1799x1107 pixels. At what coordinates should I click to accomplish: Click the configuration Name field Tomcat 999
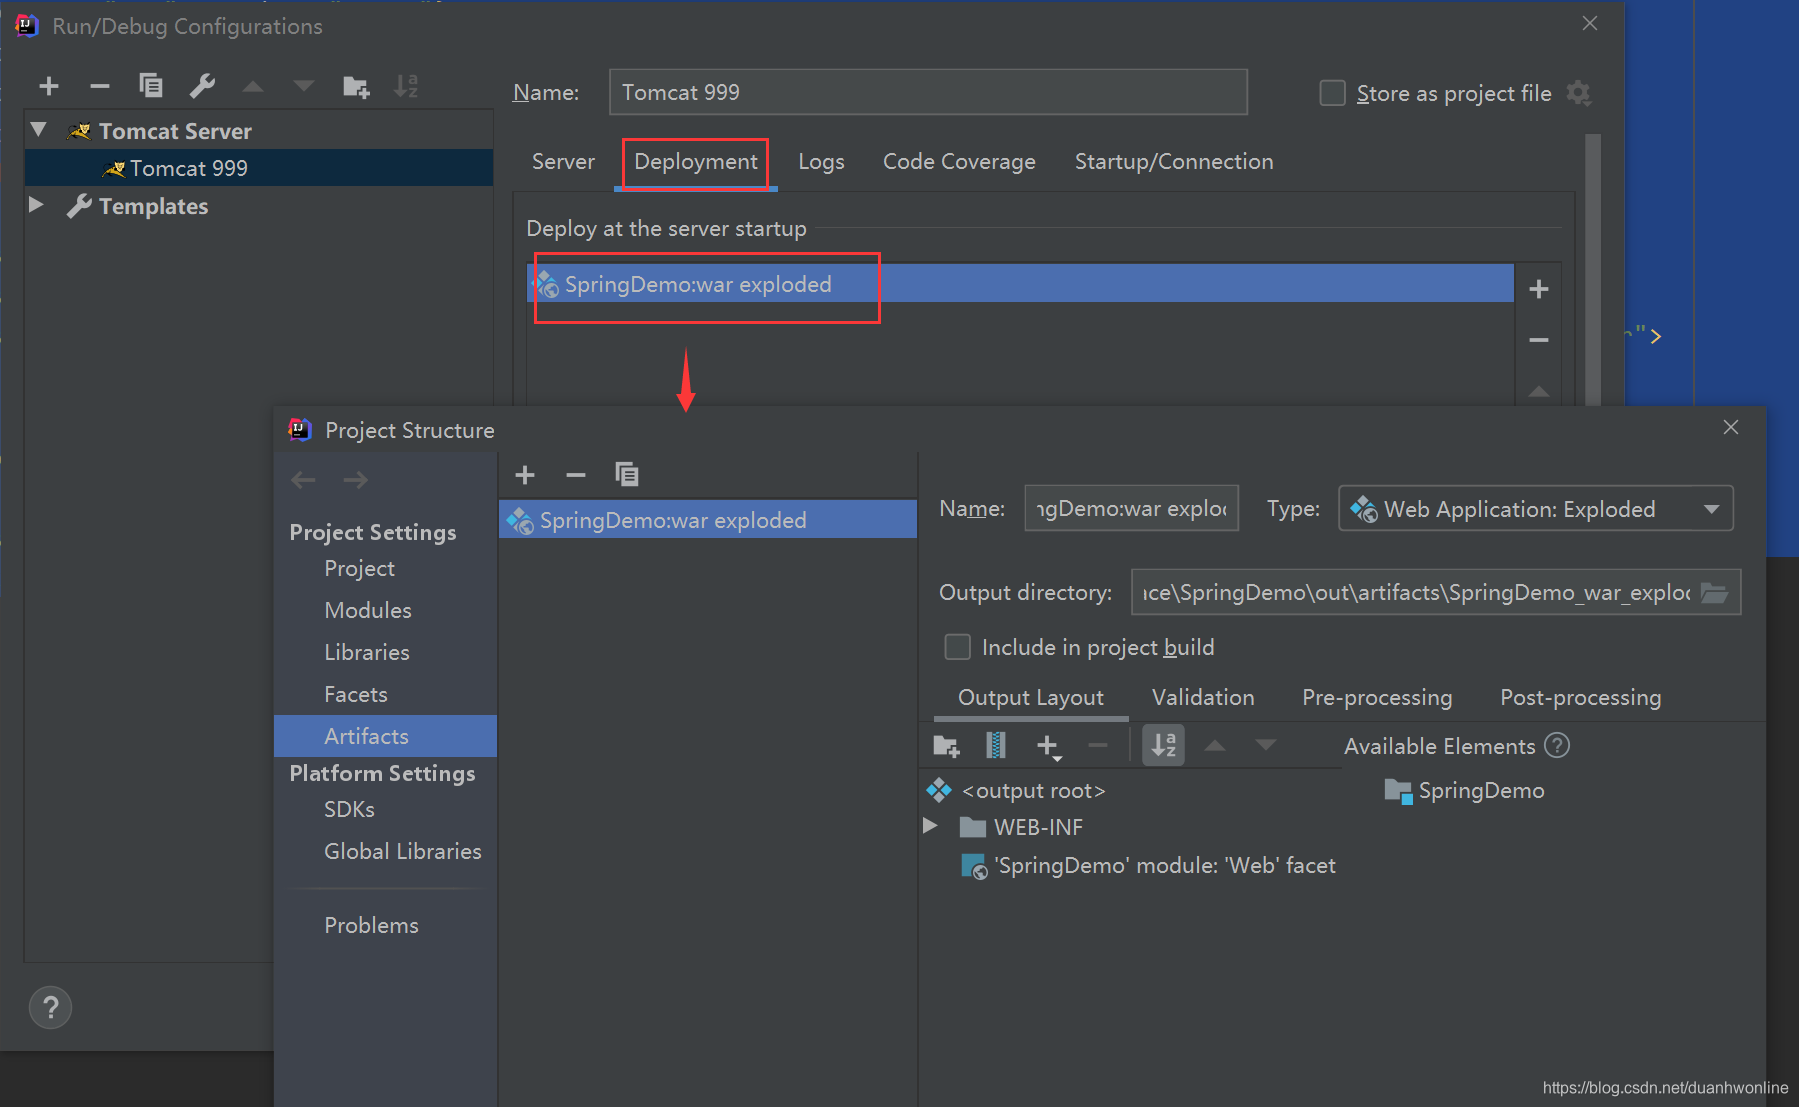pyautogui.click(x=928, y=92)
